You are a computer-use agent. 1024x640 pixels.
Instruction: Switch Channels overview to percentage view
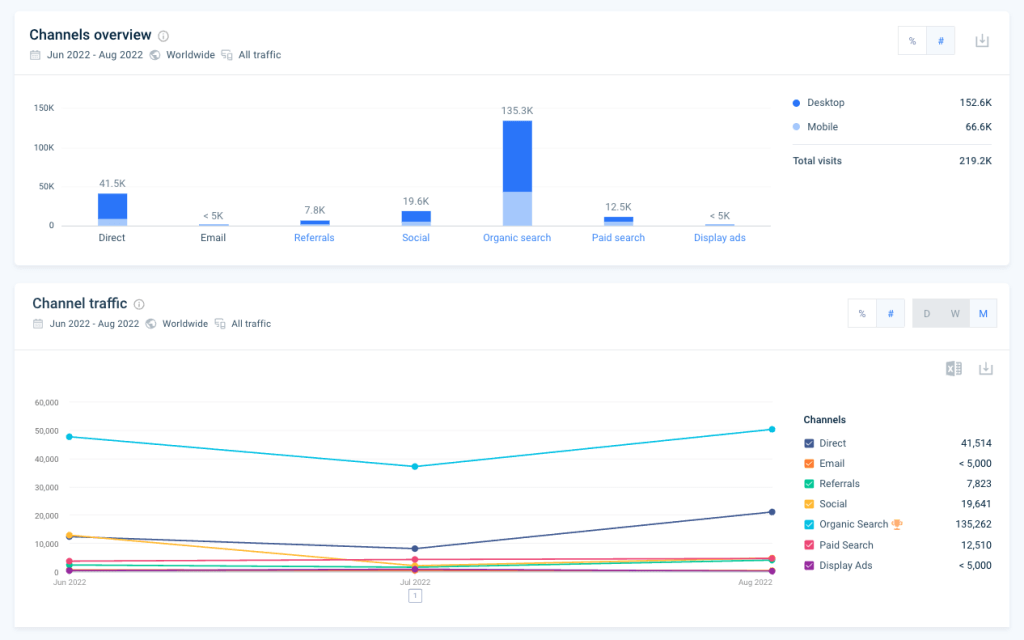(911, 40)
